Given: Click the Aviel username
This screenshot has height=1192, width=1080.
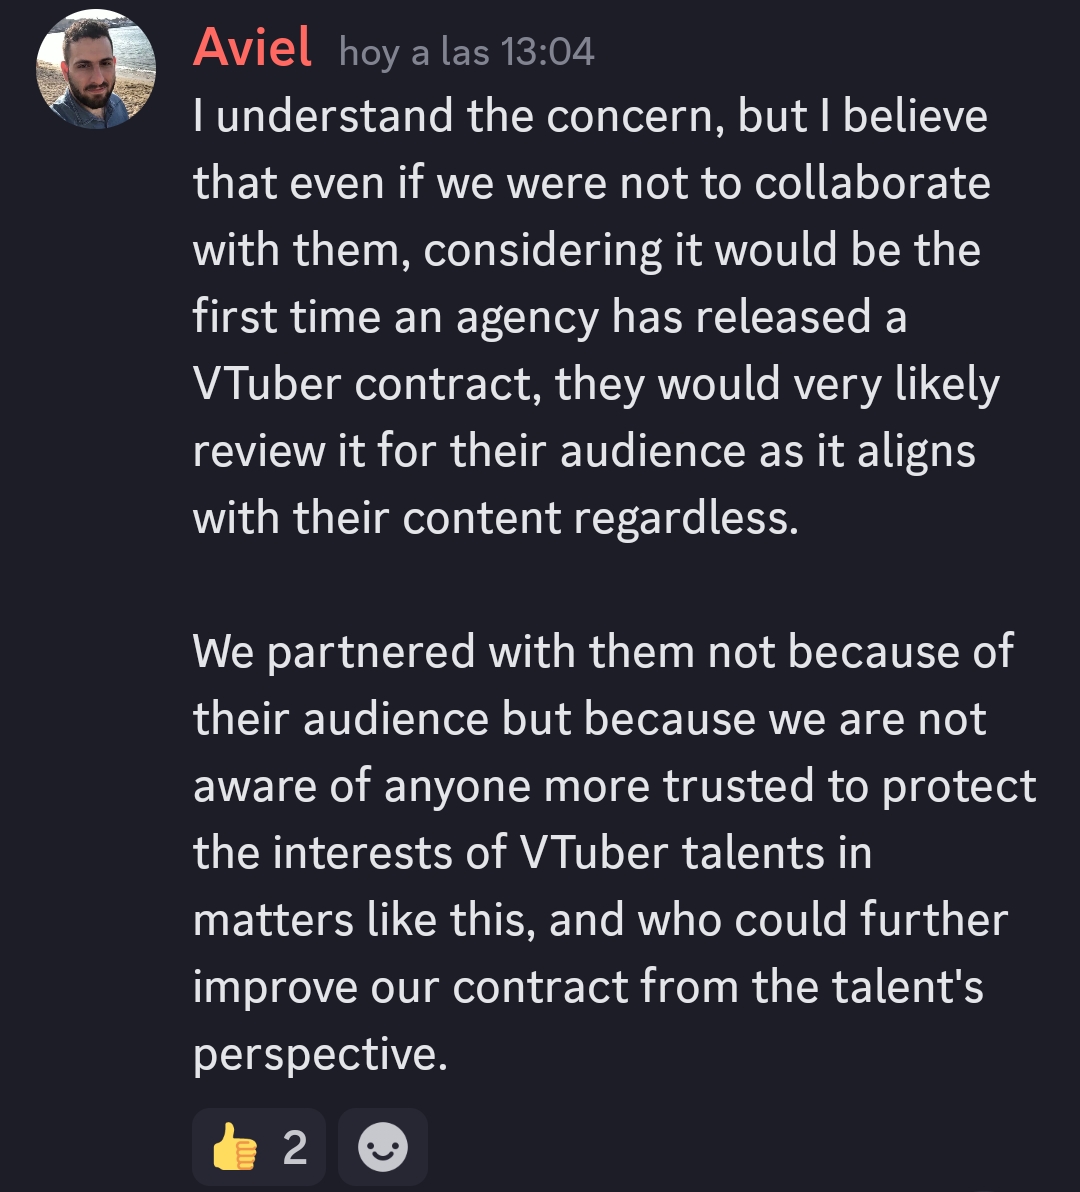Looking at the screenshot, I should [x=252, y=48].
